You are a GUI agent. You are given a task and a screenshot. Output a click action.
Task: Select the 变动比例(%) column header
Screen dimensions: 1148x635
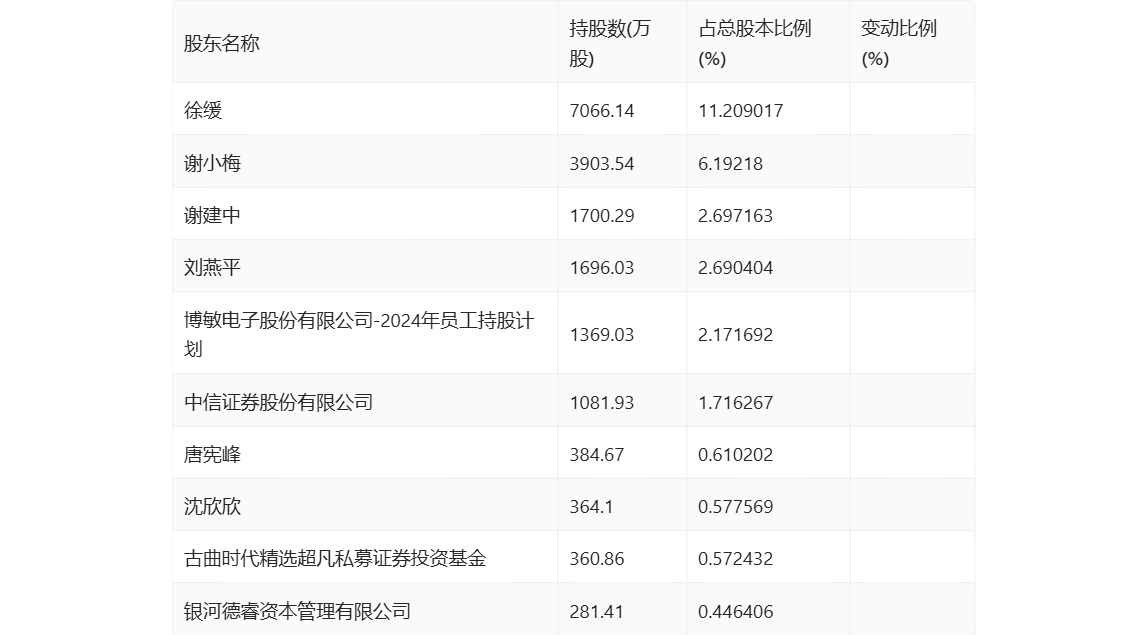click(899, 44)
